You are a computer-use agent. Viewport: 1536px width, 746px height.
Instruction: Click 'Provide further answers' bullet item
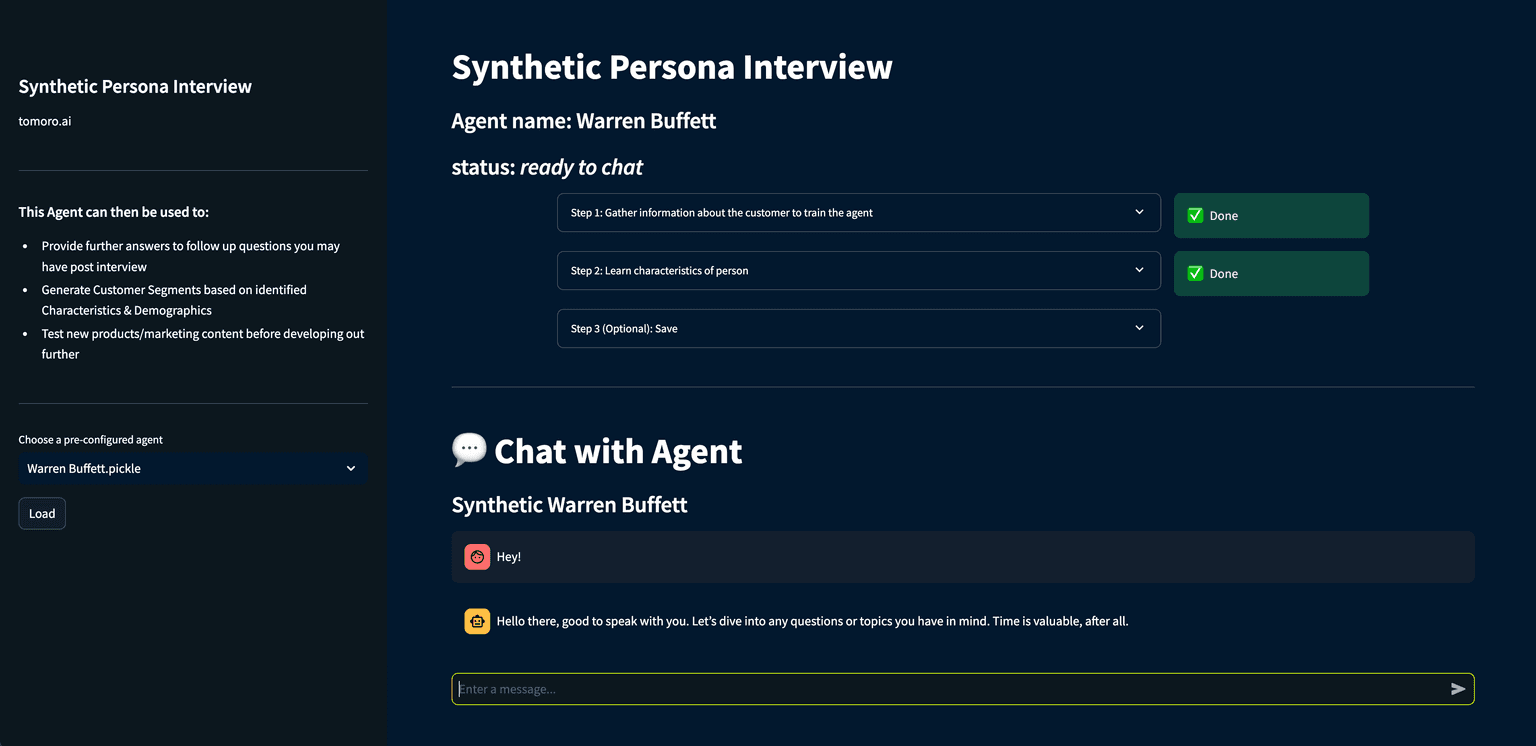[191, 256]
